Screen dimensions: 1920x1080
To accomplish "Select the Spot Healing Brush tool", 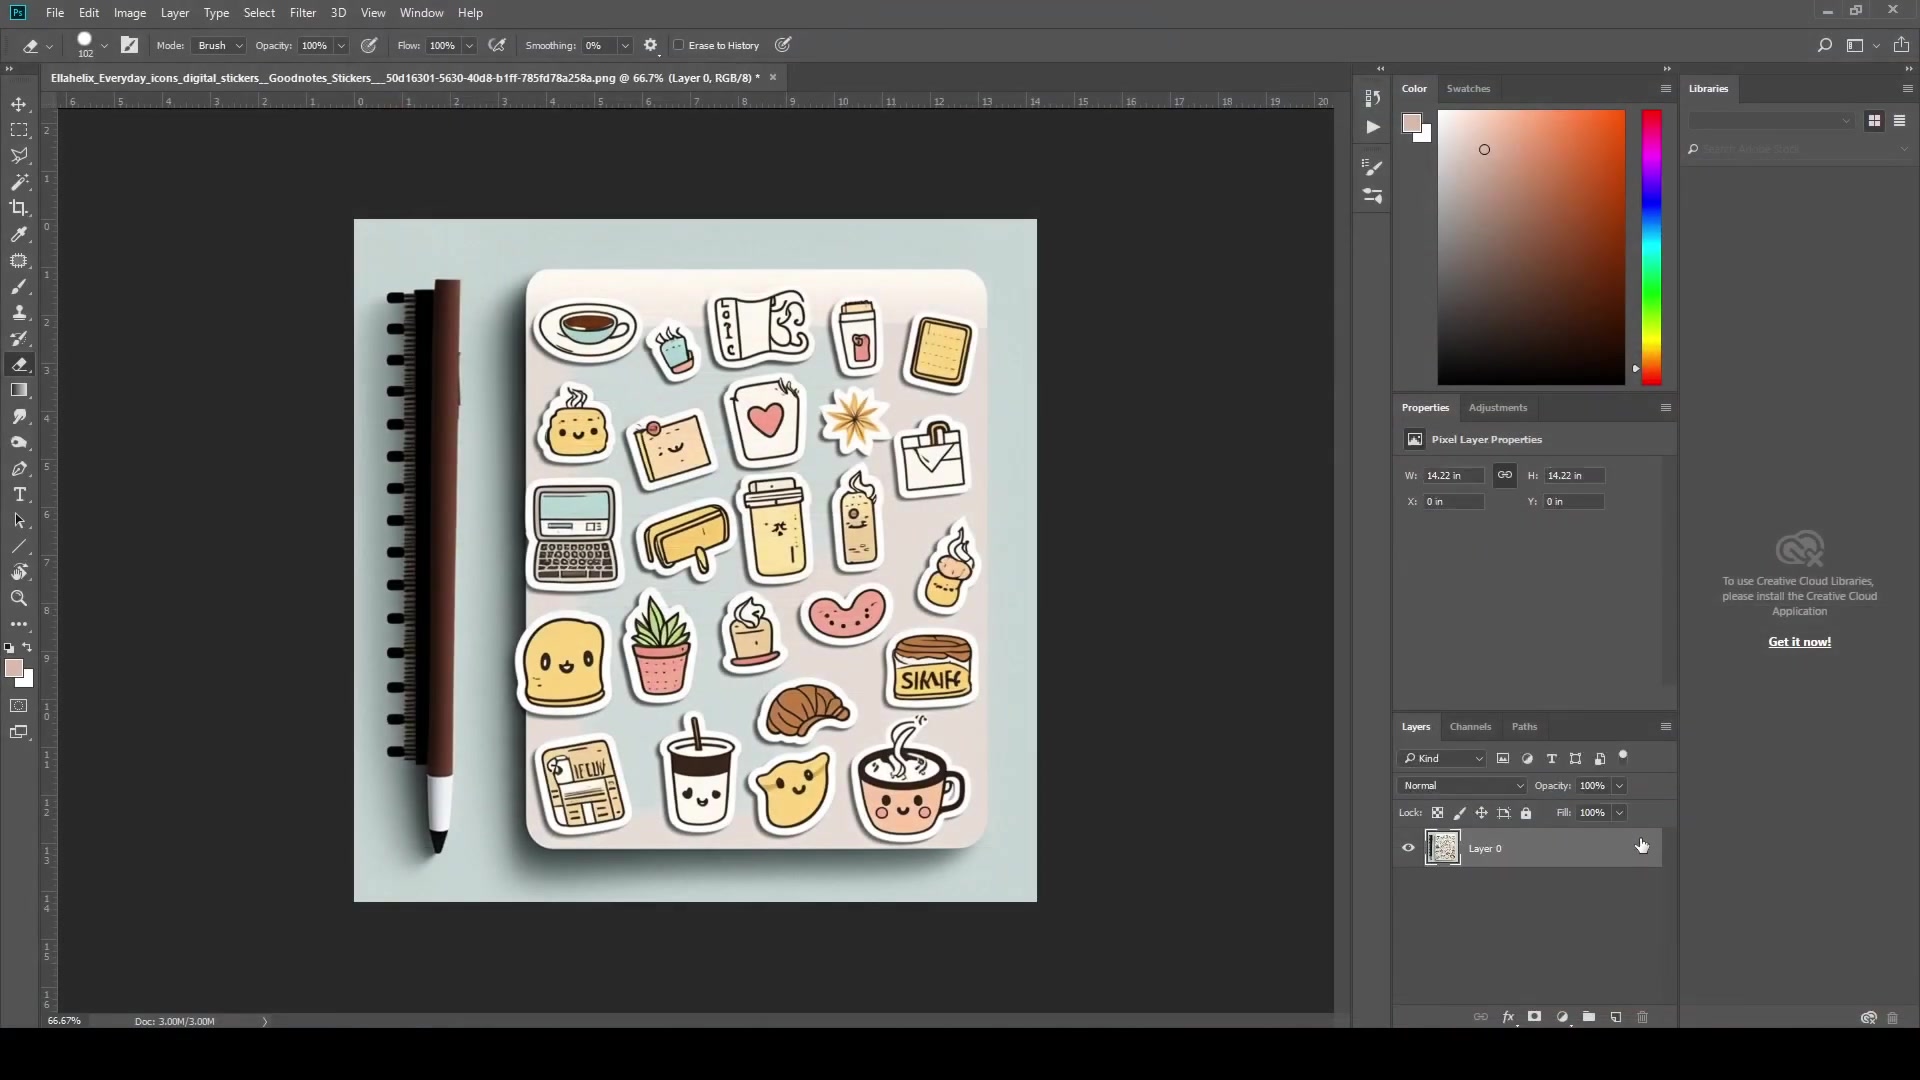I will [19, 260].
